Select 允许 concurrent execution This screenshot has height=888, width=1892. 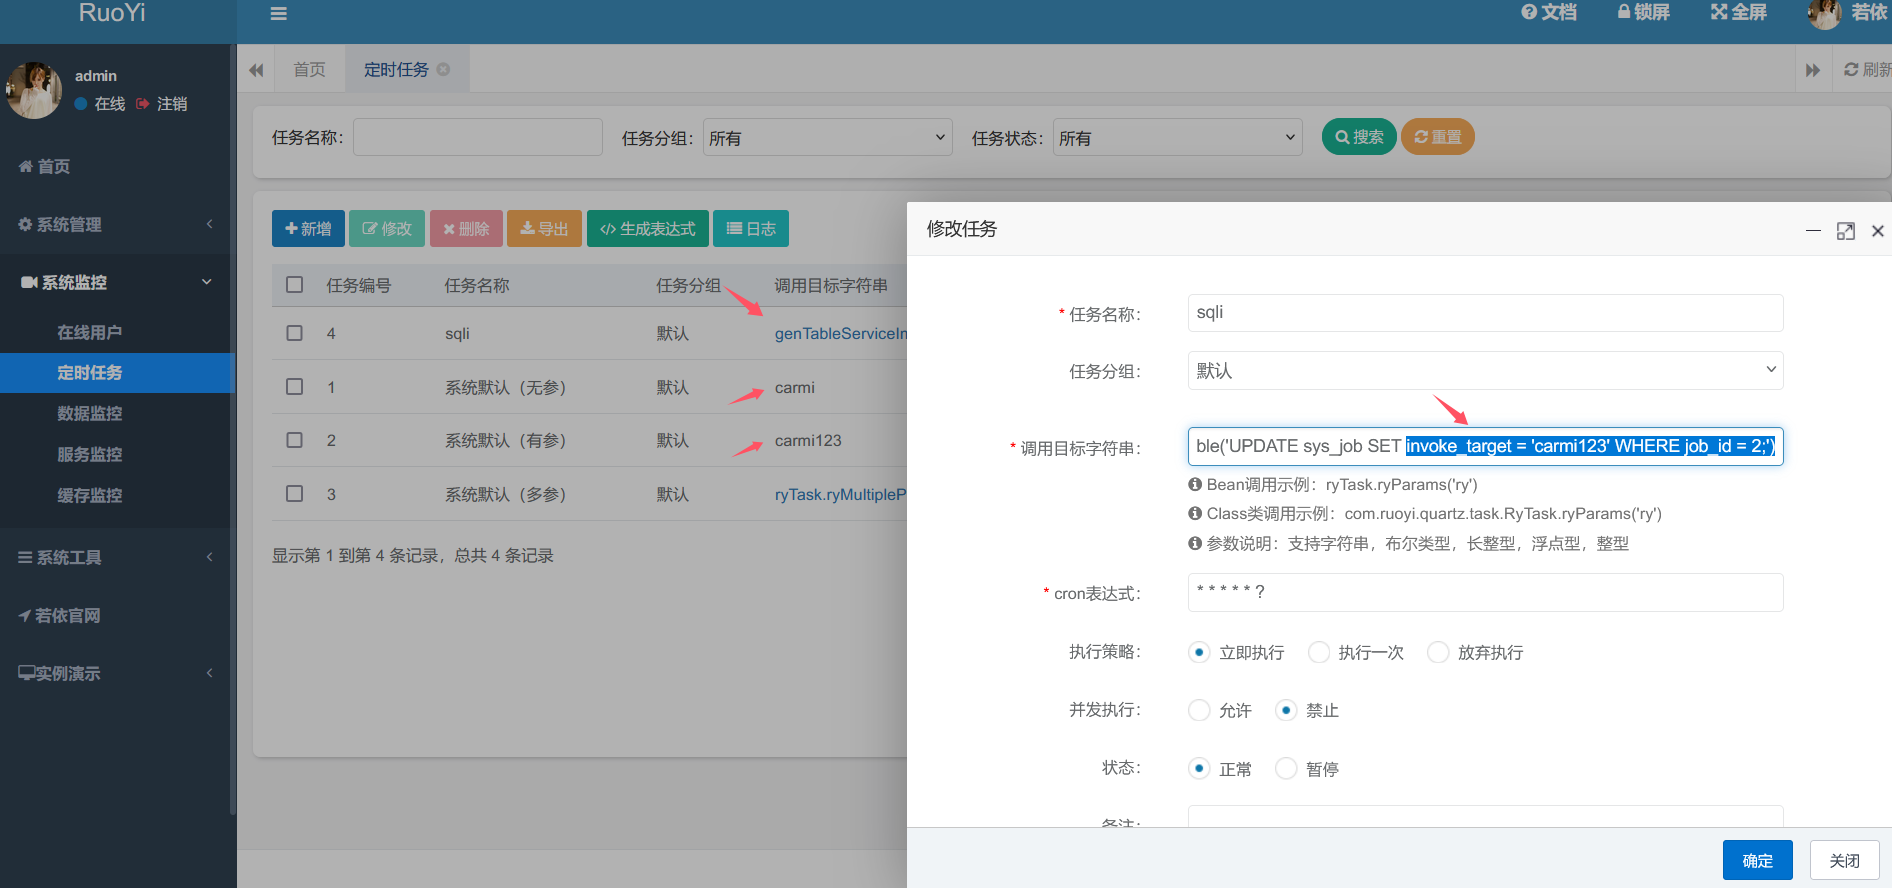pos(1199,710)
